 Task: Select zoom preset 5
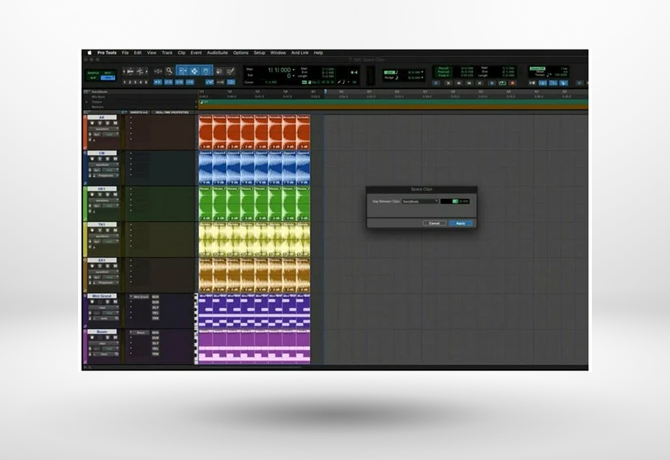tap(146, 82)
